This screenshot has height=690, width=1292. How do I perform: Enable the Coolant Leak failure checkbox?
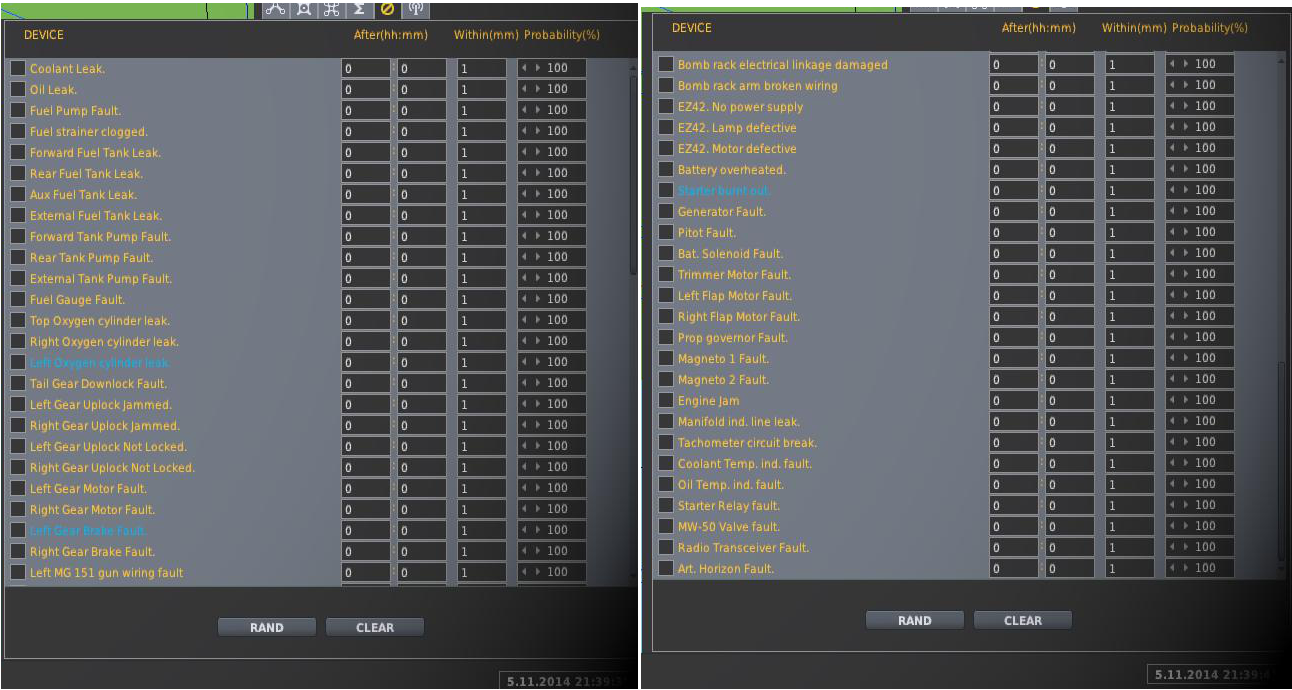coord(18,68)
